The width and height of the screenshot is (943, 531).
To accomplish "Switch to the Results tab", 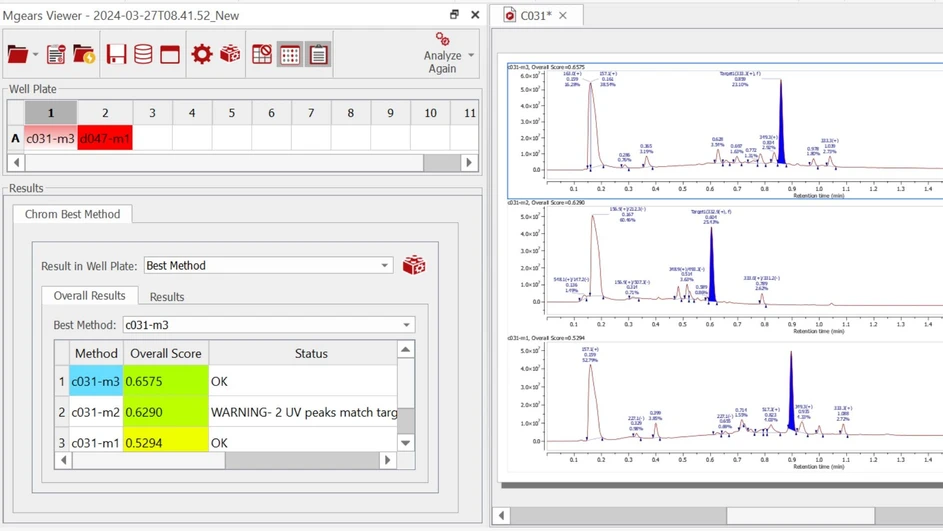I will coord(167,296).
